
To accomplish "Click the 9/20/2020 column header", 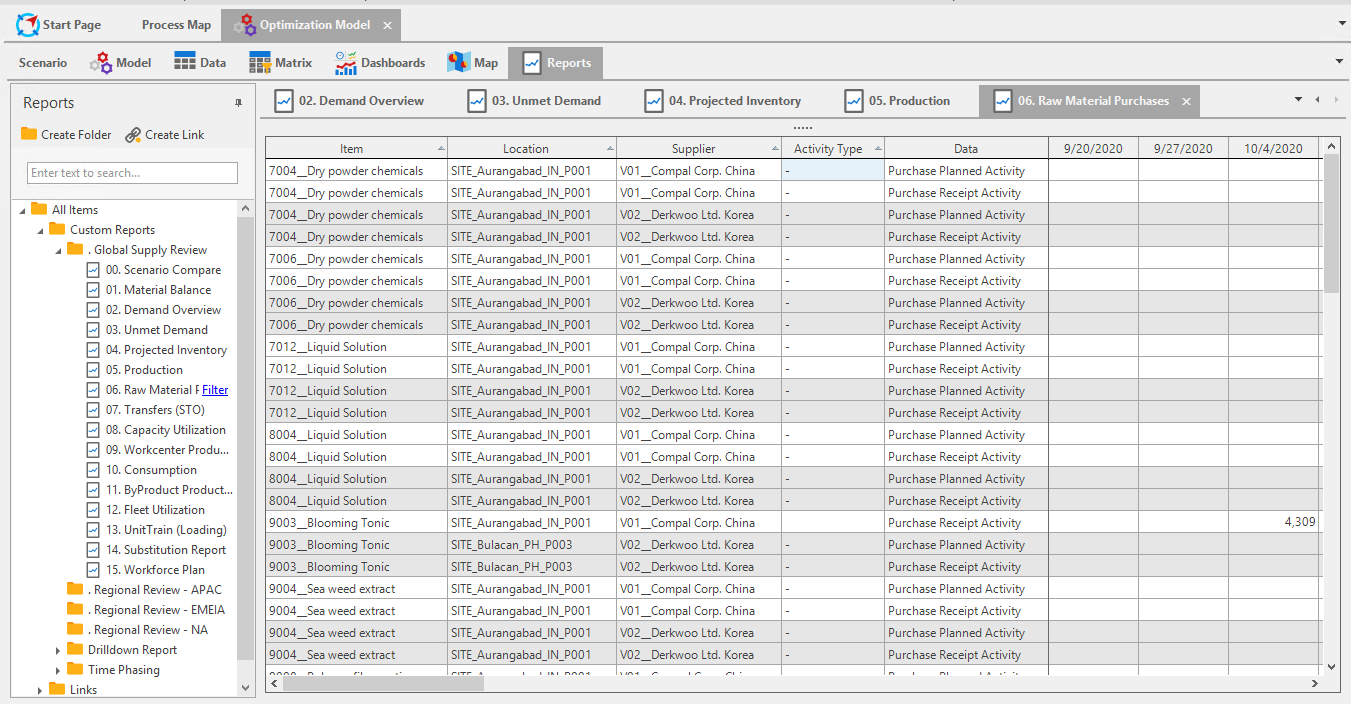I will (x=1093, y=148).
